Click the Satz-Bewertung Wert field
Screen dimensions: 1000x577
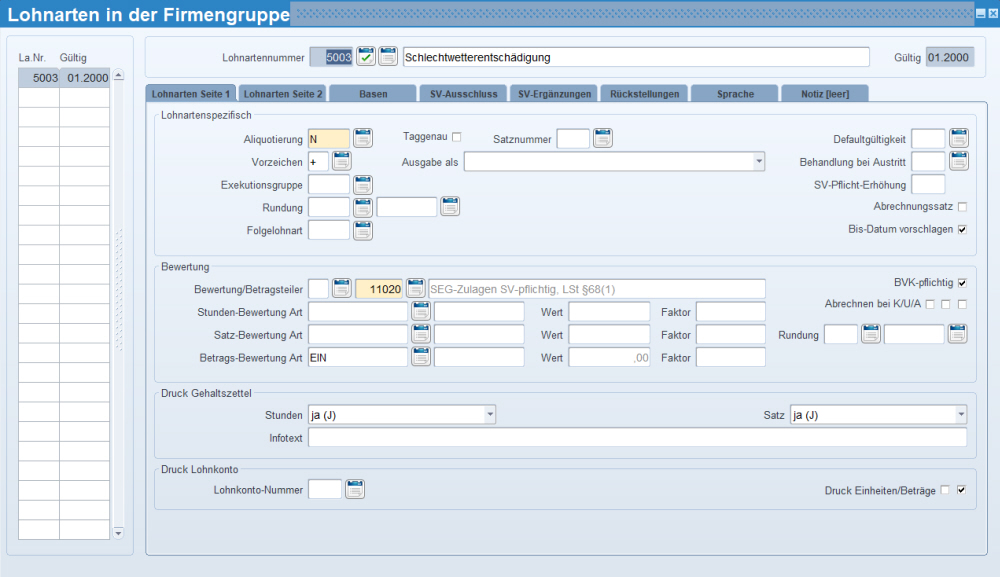[610, 335]
